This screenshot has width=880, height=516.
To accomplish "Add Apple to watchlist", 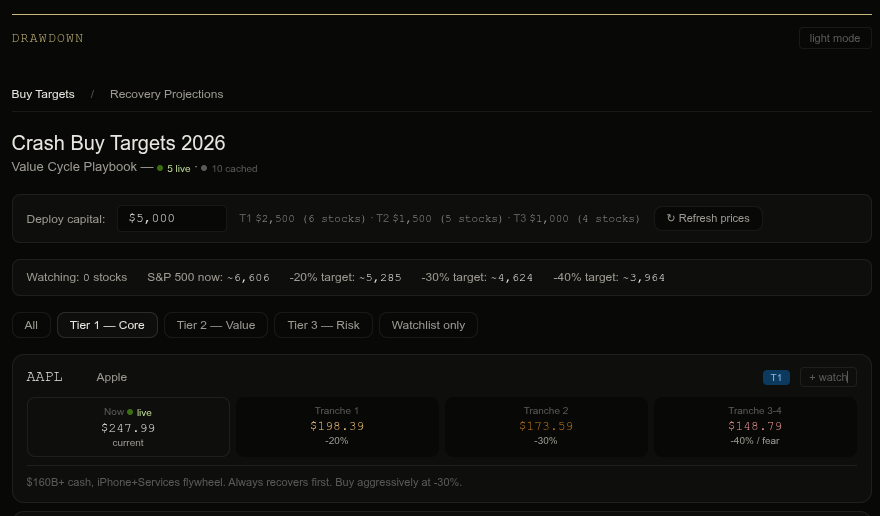I will tap(828, 377).
